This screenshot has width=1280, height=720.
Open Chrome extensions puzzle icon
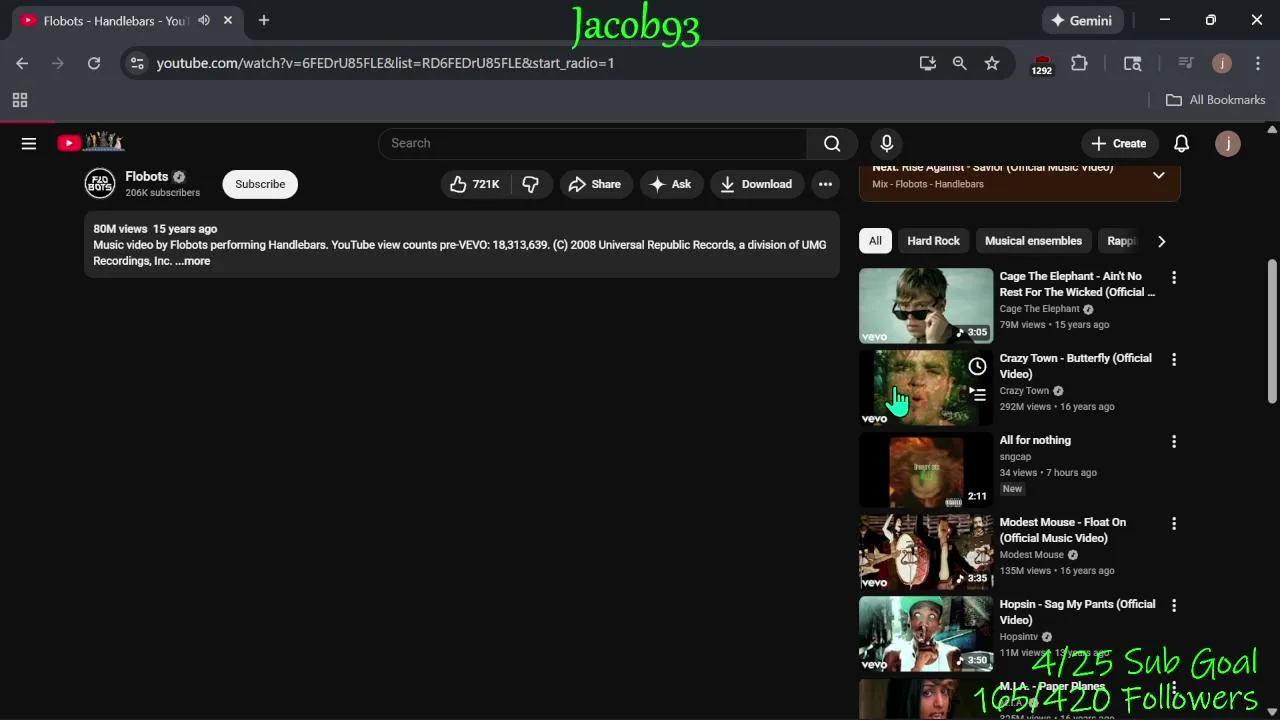pyautogui.click(x=1079, y=63)
